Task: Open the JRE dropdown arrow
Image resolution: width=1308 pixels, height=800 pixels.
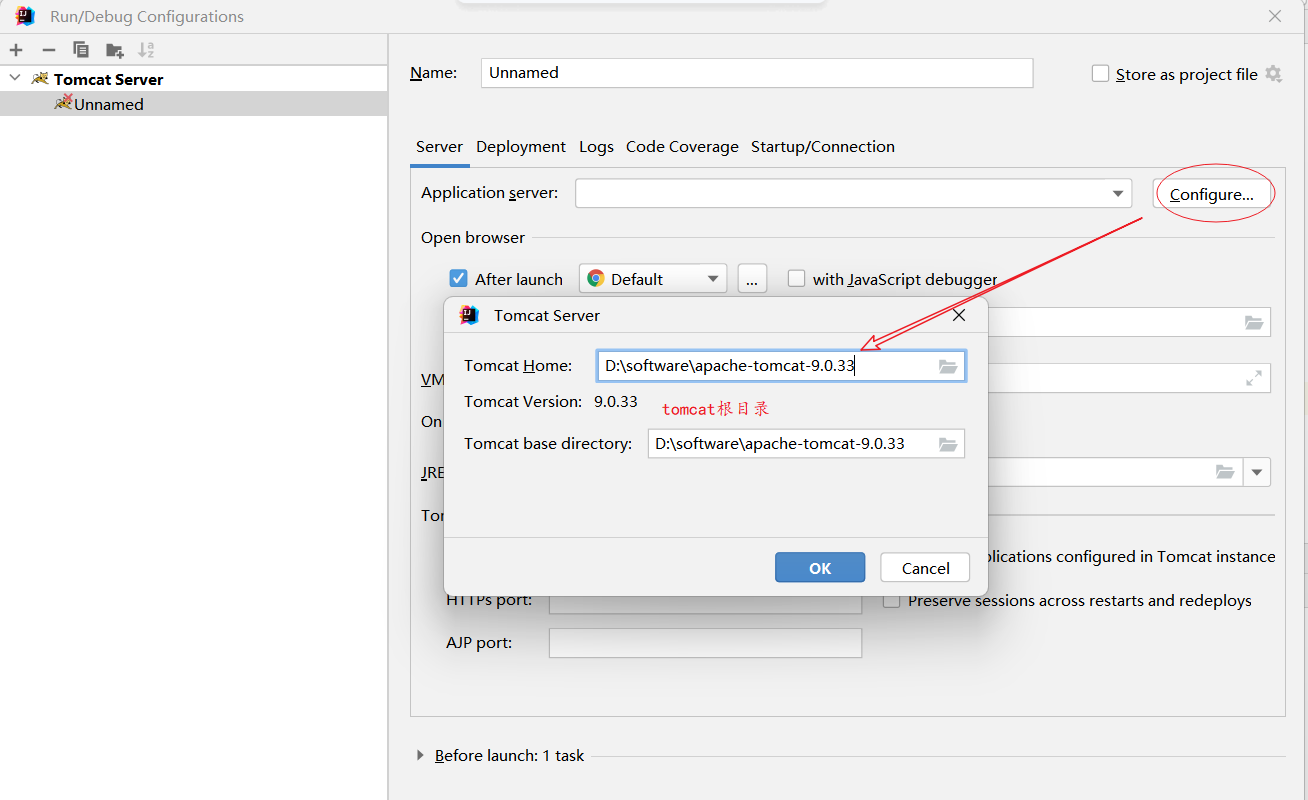Action: [1257, 472]
